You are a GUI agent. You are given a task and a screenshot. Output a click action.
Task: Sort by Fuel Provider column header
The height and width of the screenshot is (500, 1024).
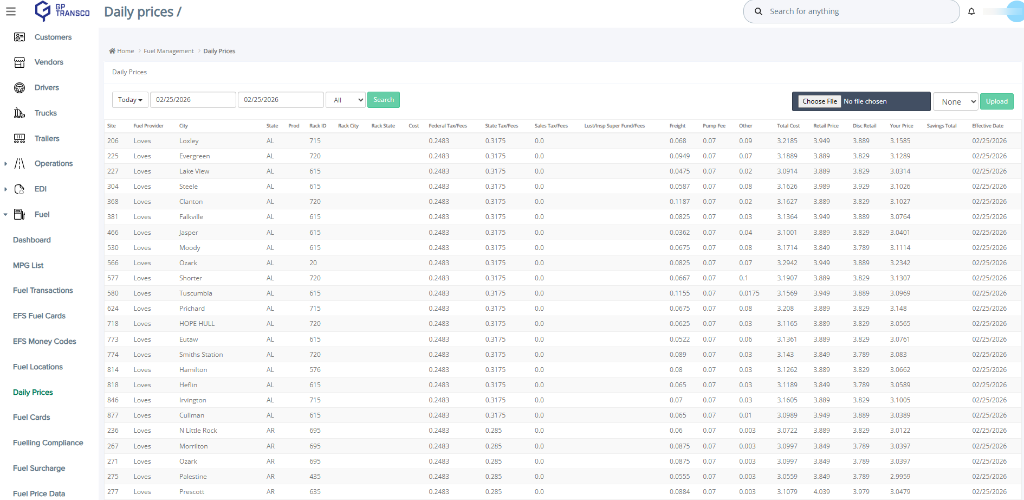pyautogui.click(x=148, y=125)
